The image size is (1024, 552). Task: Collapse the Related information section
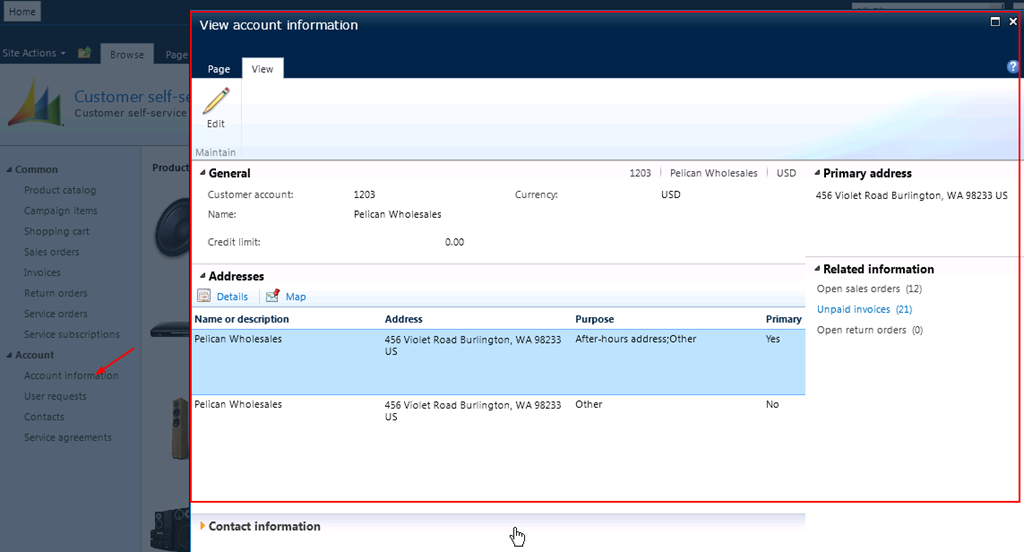pyautogui.click(x=816, y=270)
